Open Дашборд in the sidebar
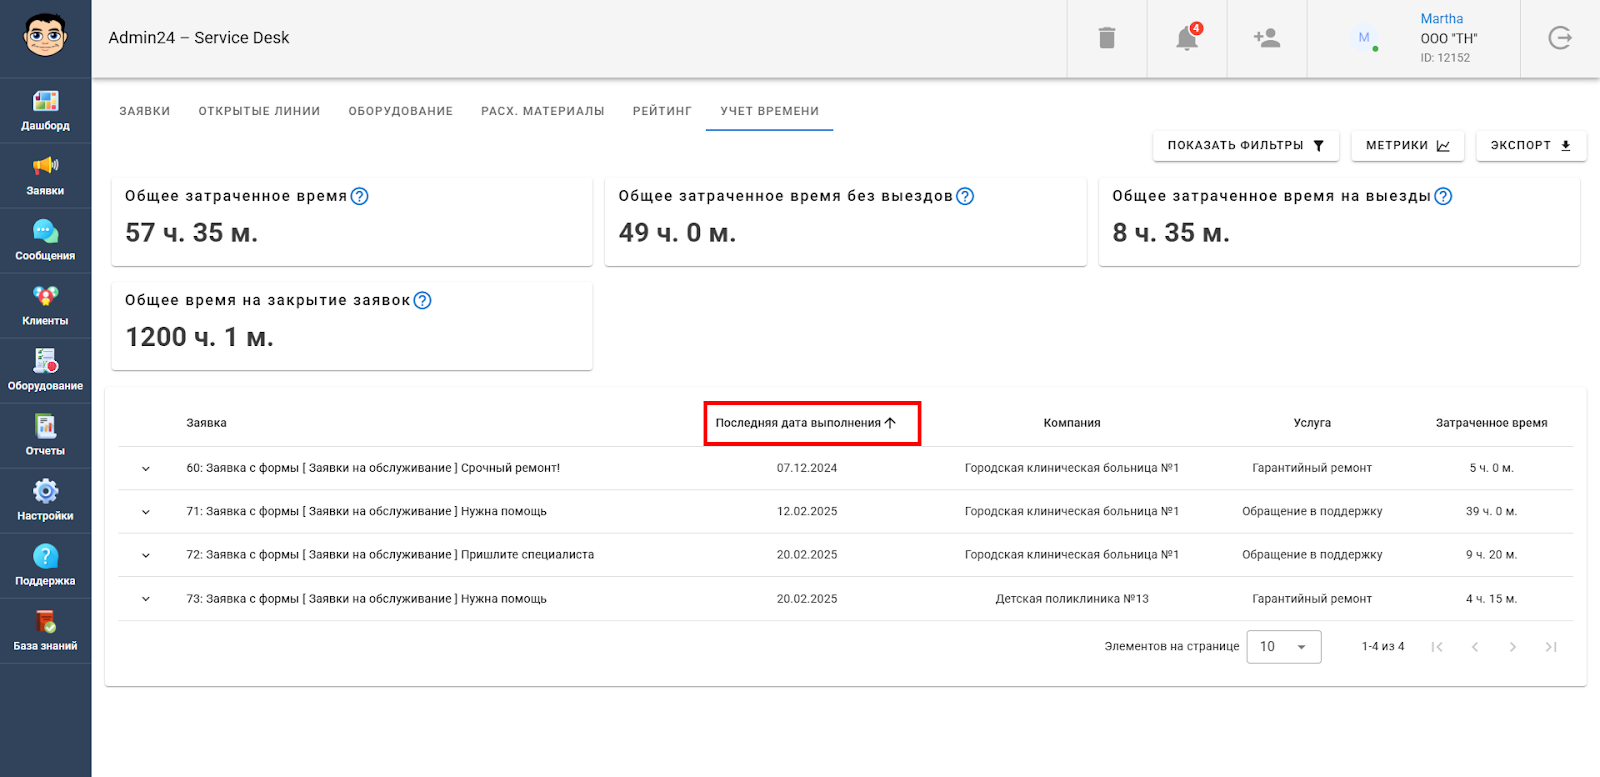This screenshot has width=1600, height=777. 45,110
